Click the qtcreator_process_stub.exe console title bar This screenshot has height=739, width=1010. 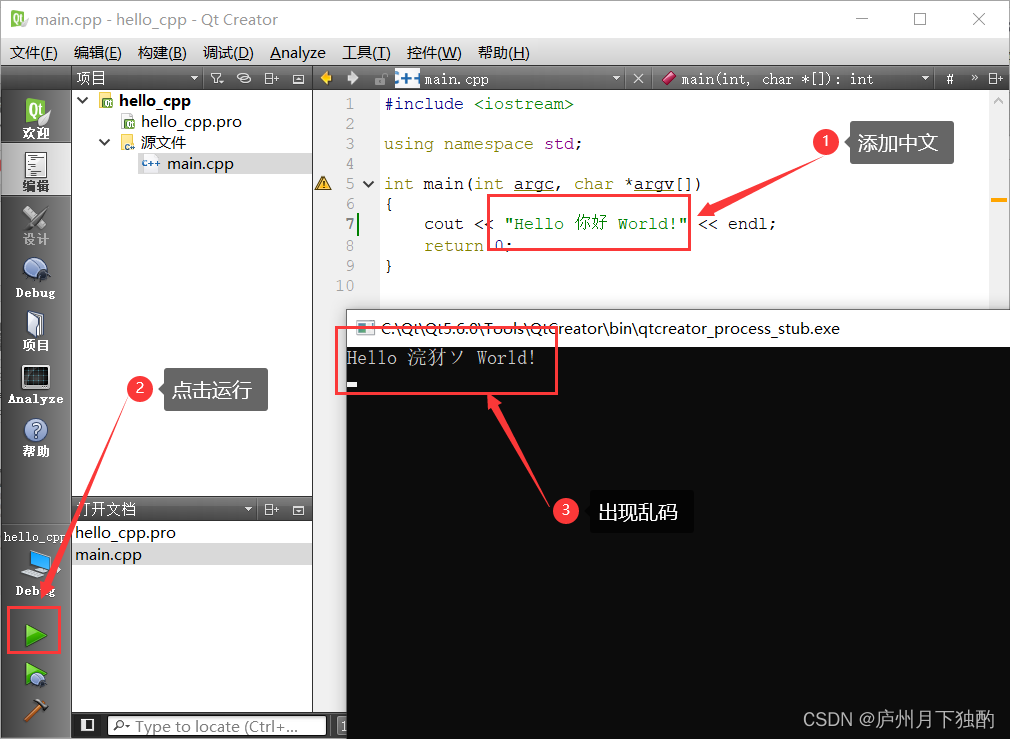point(678,329)
